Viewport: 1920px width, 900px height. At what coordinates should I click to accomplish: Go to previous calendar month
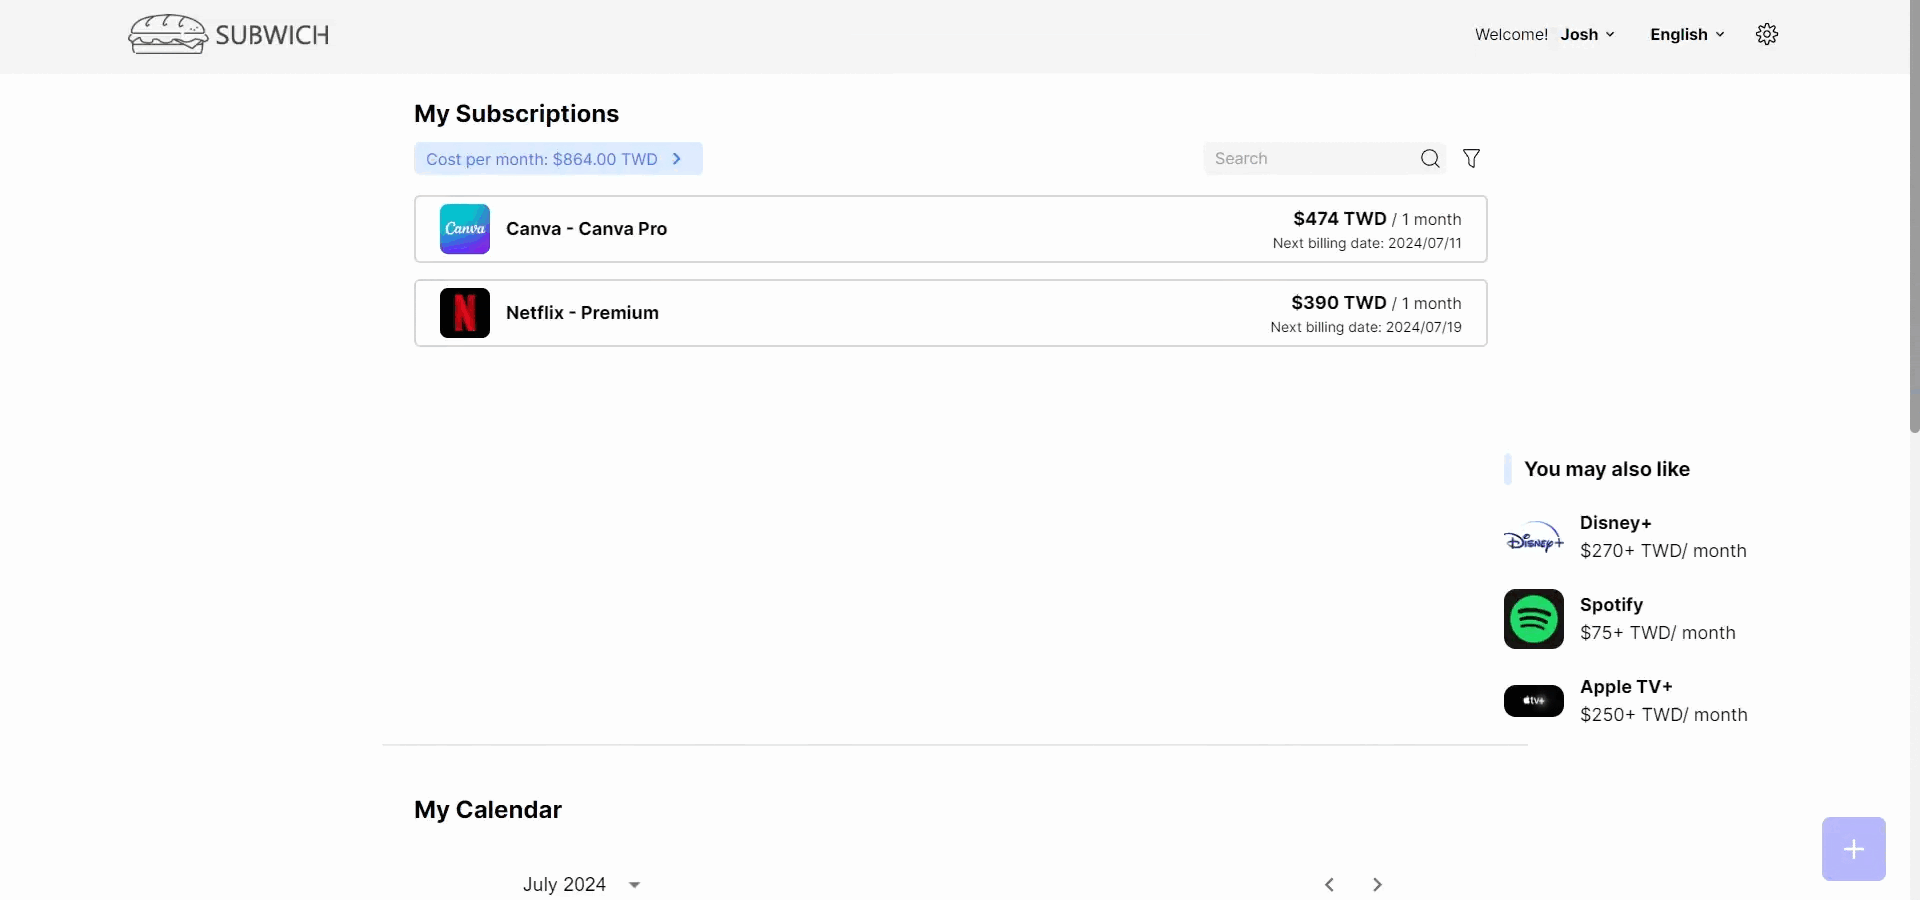pos(1329,884)
